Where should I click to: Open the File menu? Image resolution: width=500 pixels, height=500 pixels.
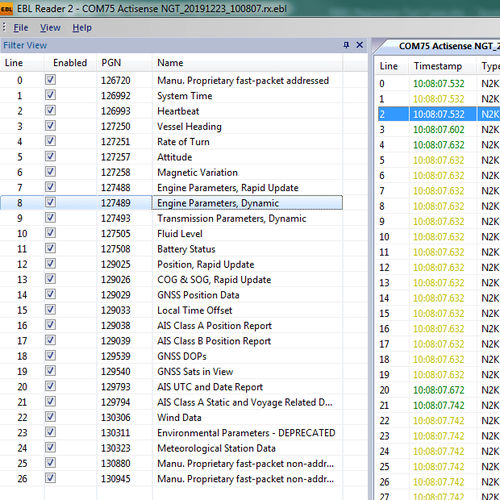point(21,28)
